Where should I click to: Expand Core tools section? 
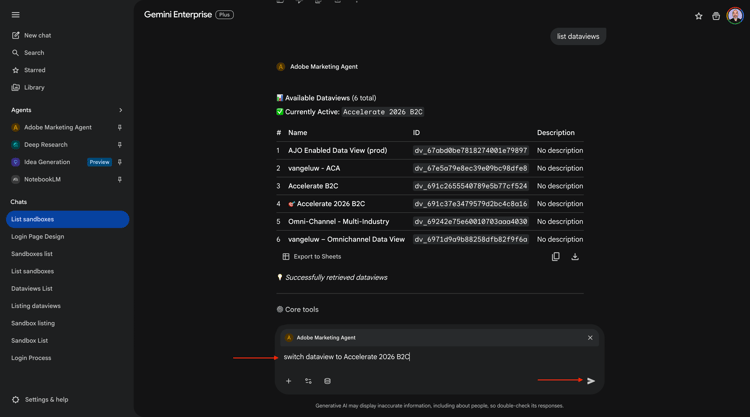[298, 309]
